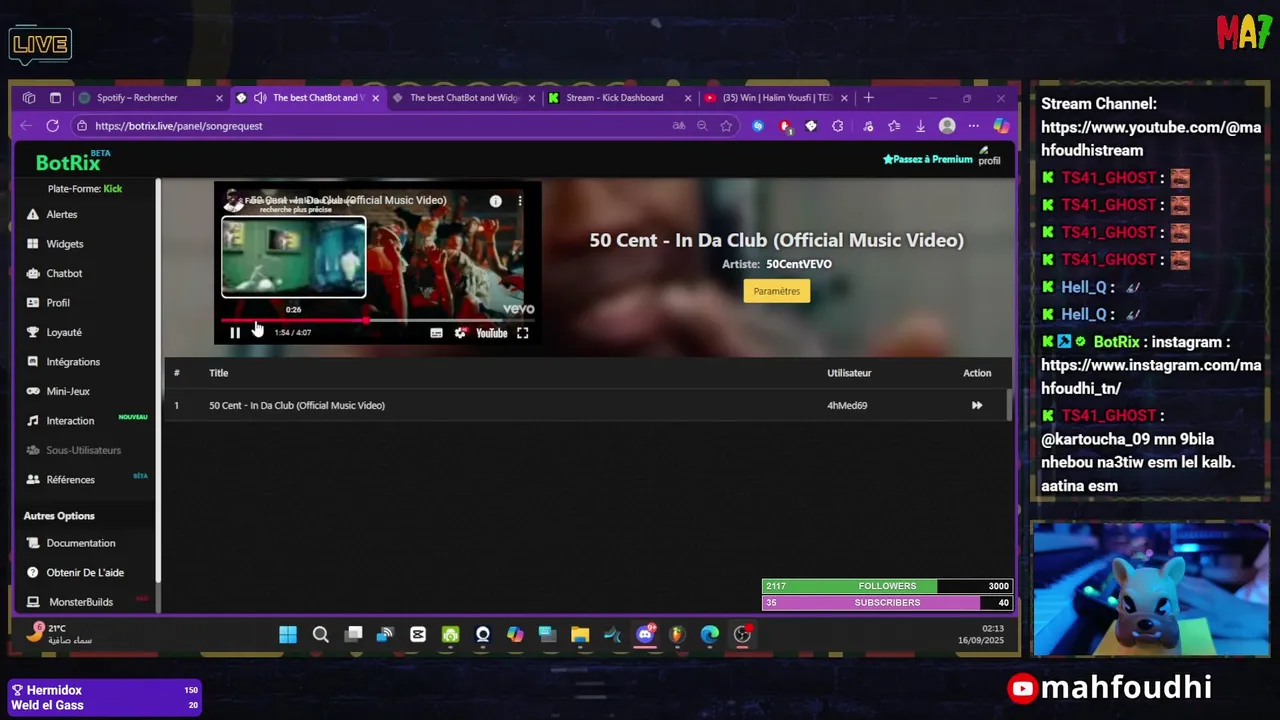Viewport: 1280px width, 720px height.
Task: Open Références in the sidebar
Action: point(70,480)
